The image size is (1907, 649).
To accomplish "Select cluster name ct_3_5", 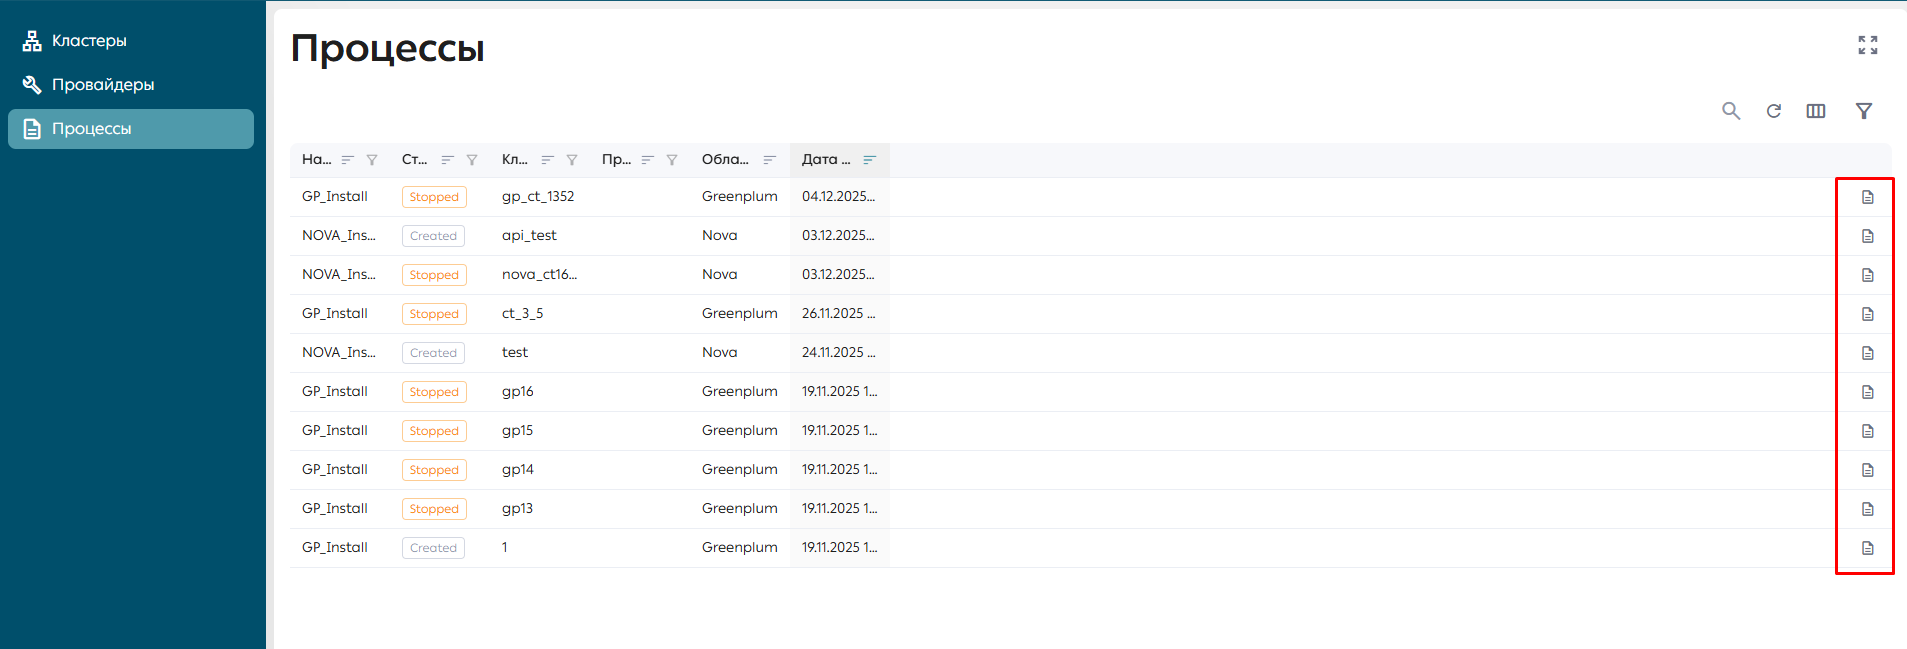I will click(522, 314).
